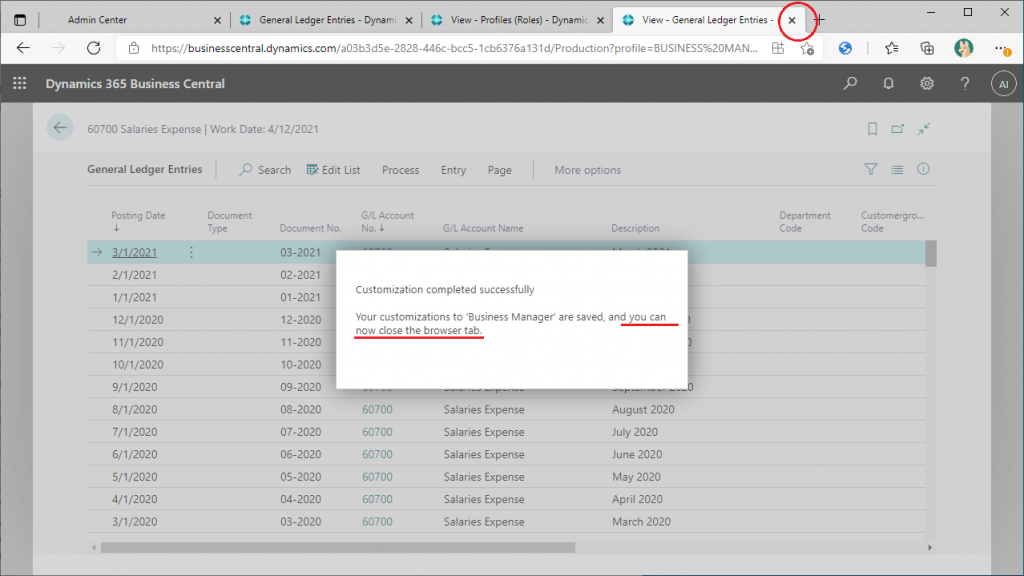The width and height of the screenshot is (1024, 576).
Task: Click the vertical scrollbar of the list
Action: (x=931, y=253)
